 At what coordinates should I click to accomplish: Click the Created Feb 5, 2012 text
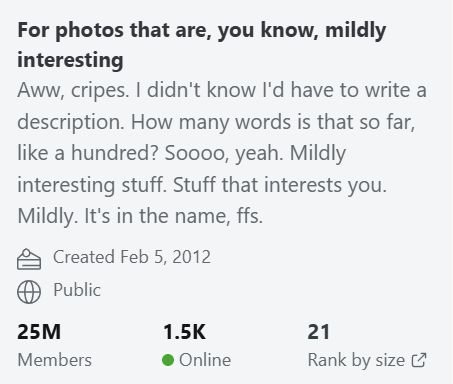132,257
